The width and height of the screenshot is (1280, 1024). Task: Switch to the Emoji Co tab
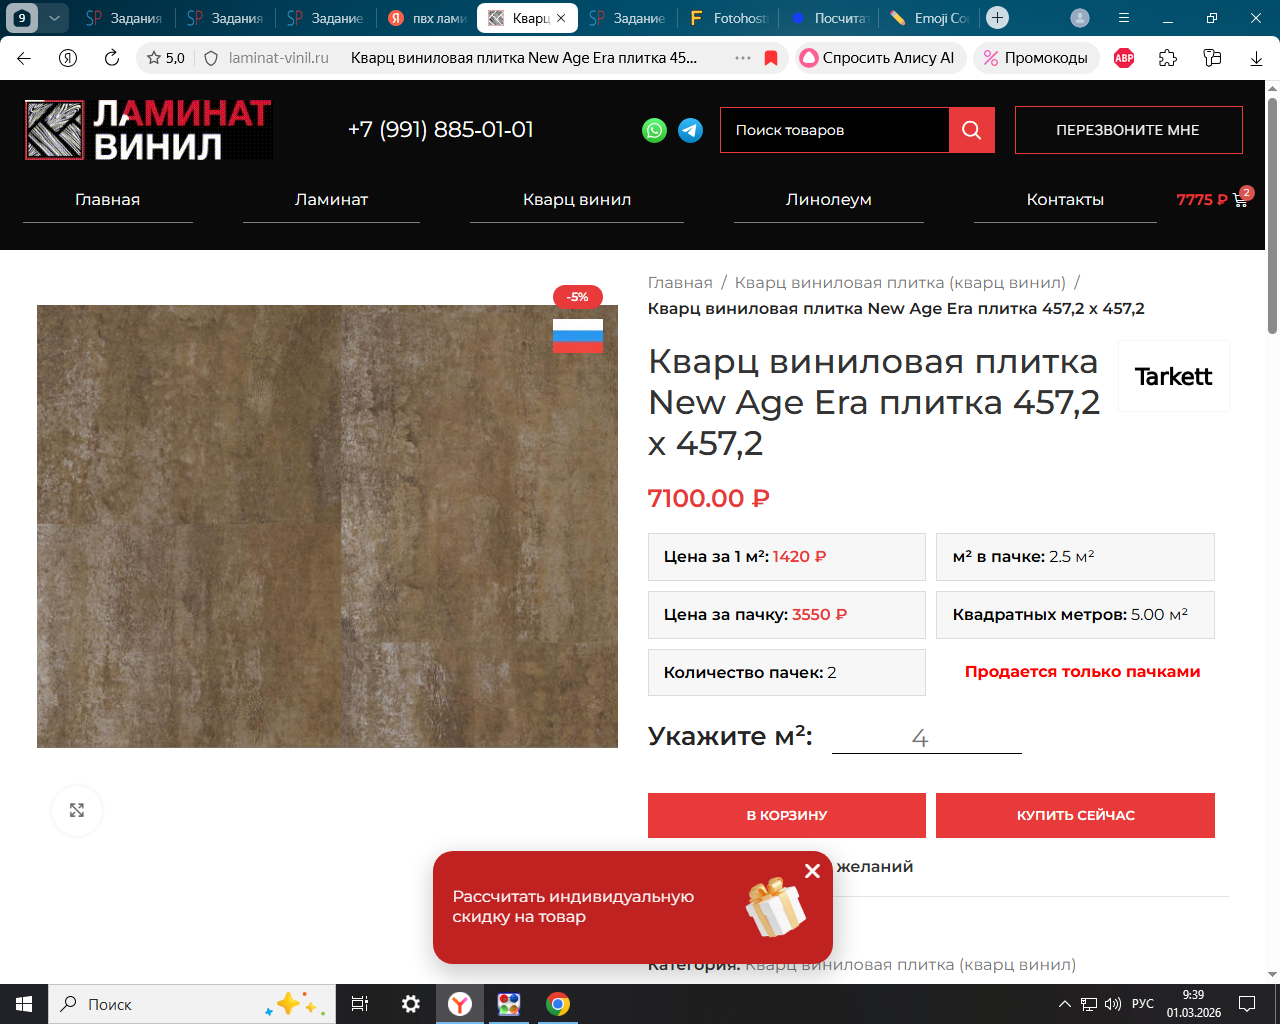929,18
